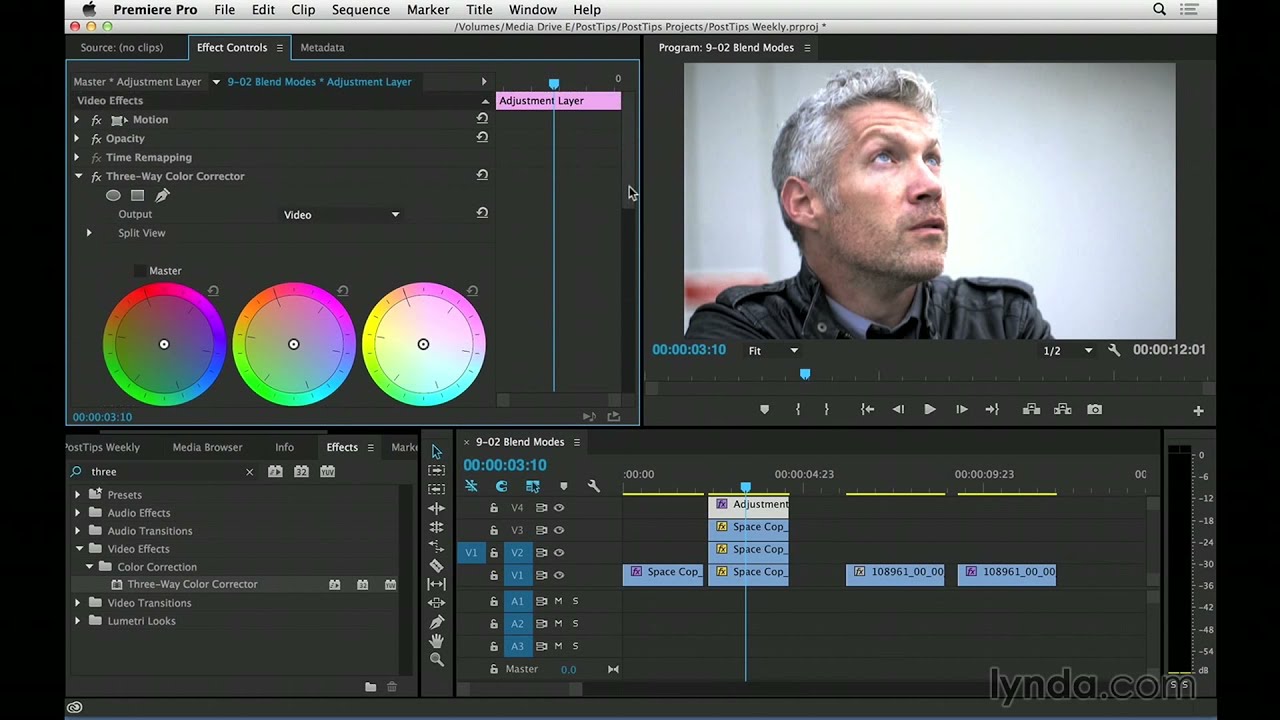
Task: Go to In point
Action: [867, 409]
